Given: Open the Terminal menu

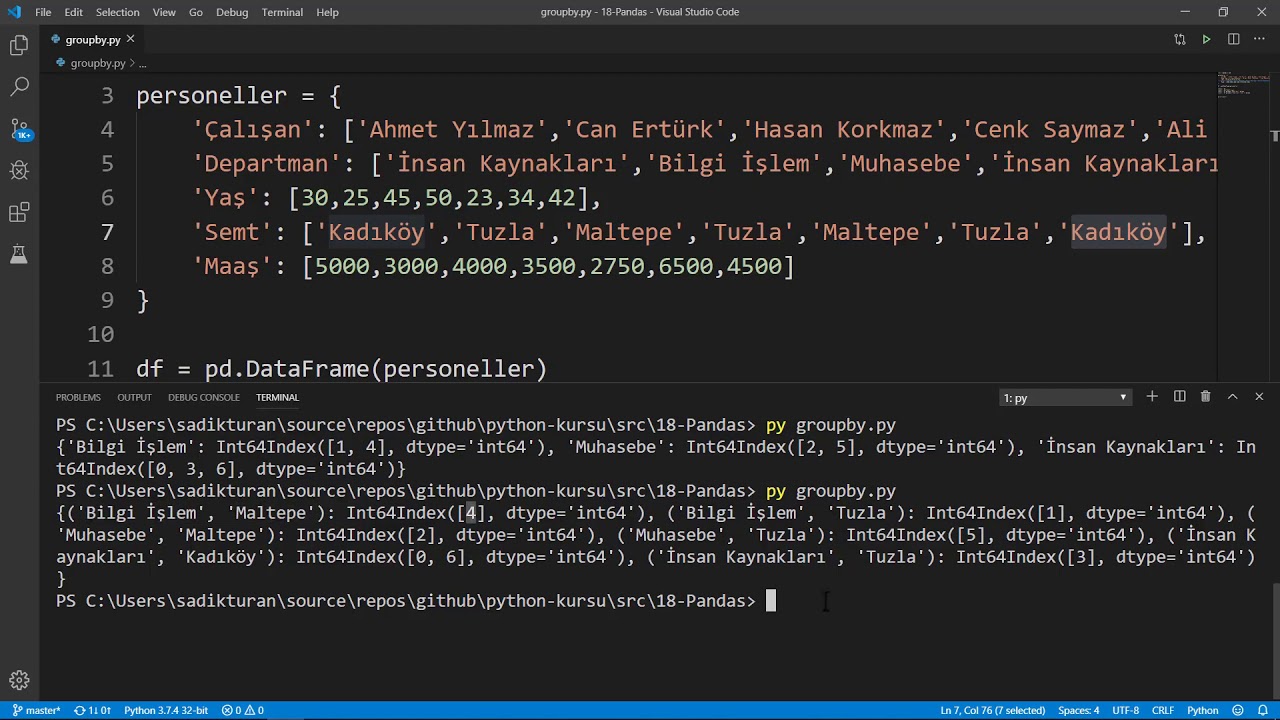Looking at the screenshot, I should (x=282, y=12).
